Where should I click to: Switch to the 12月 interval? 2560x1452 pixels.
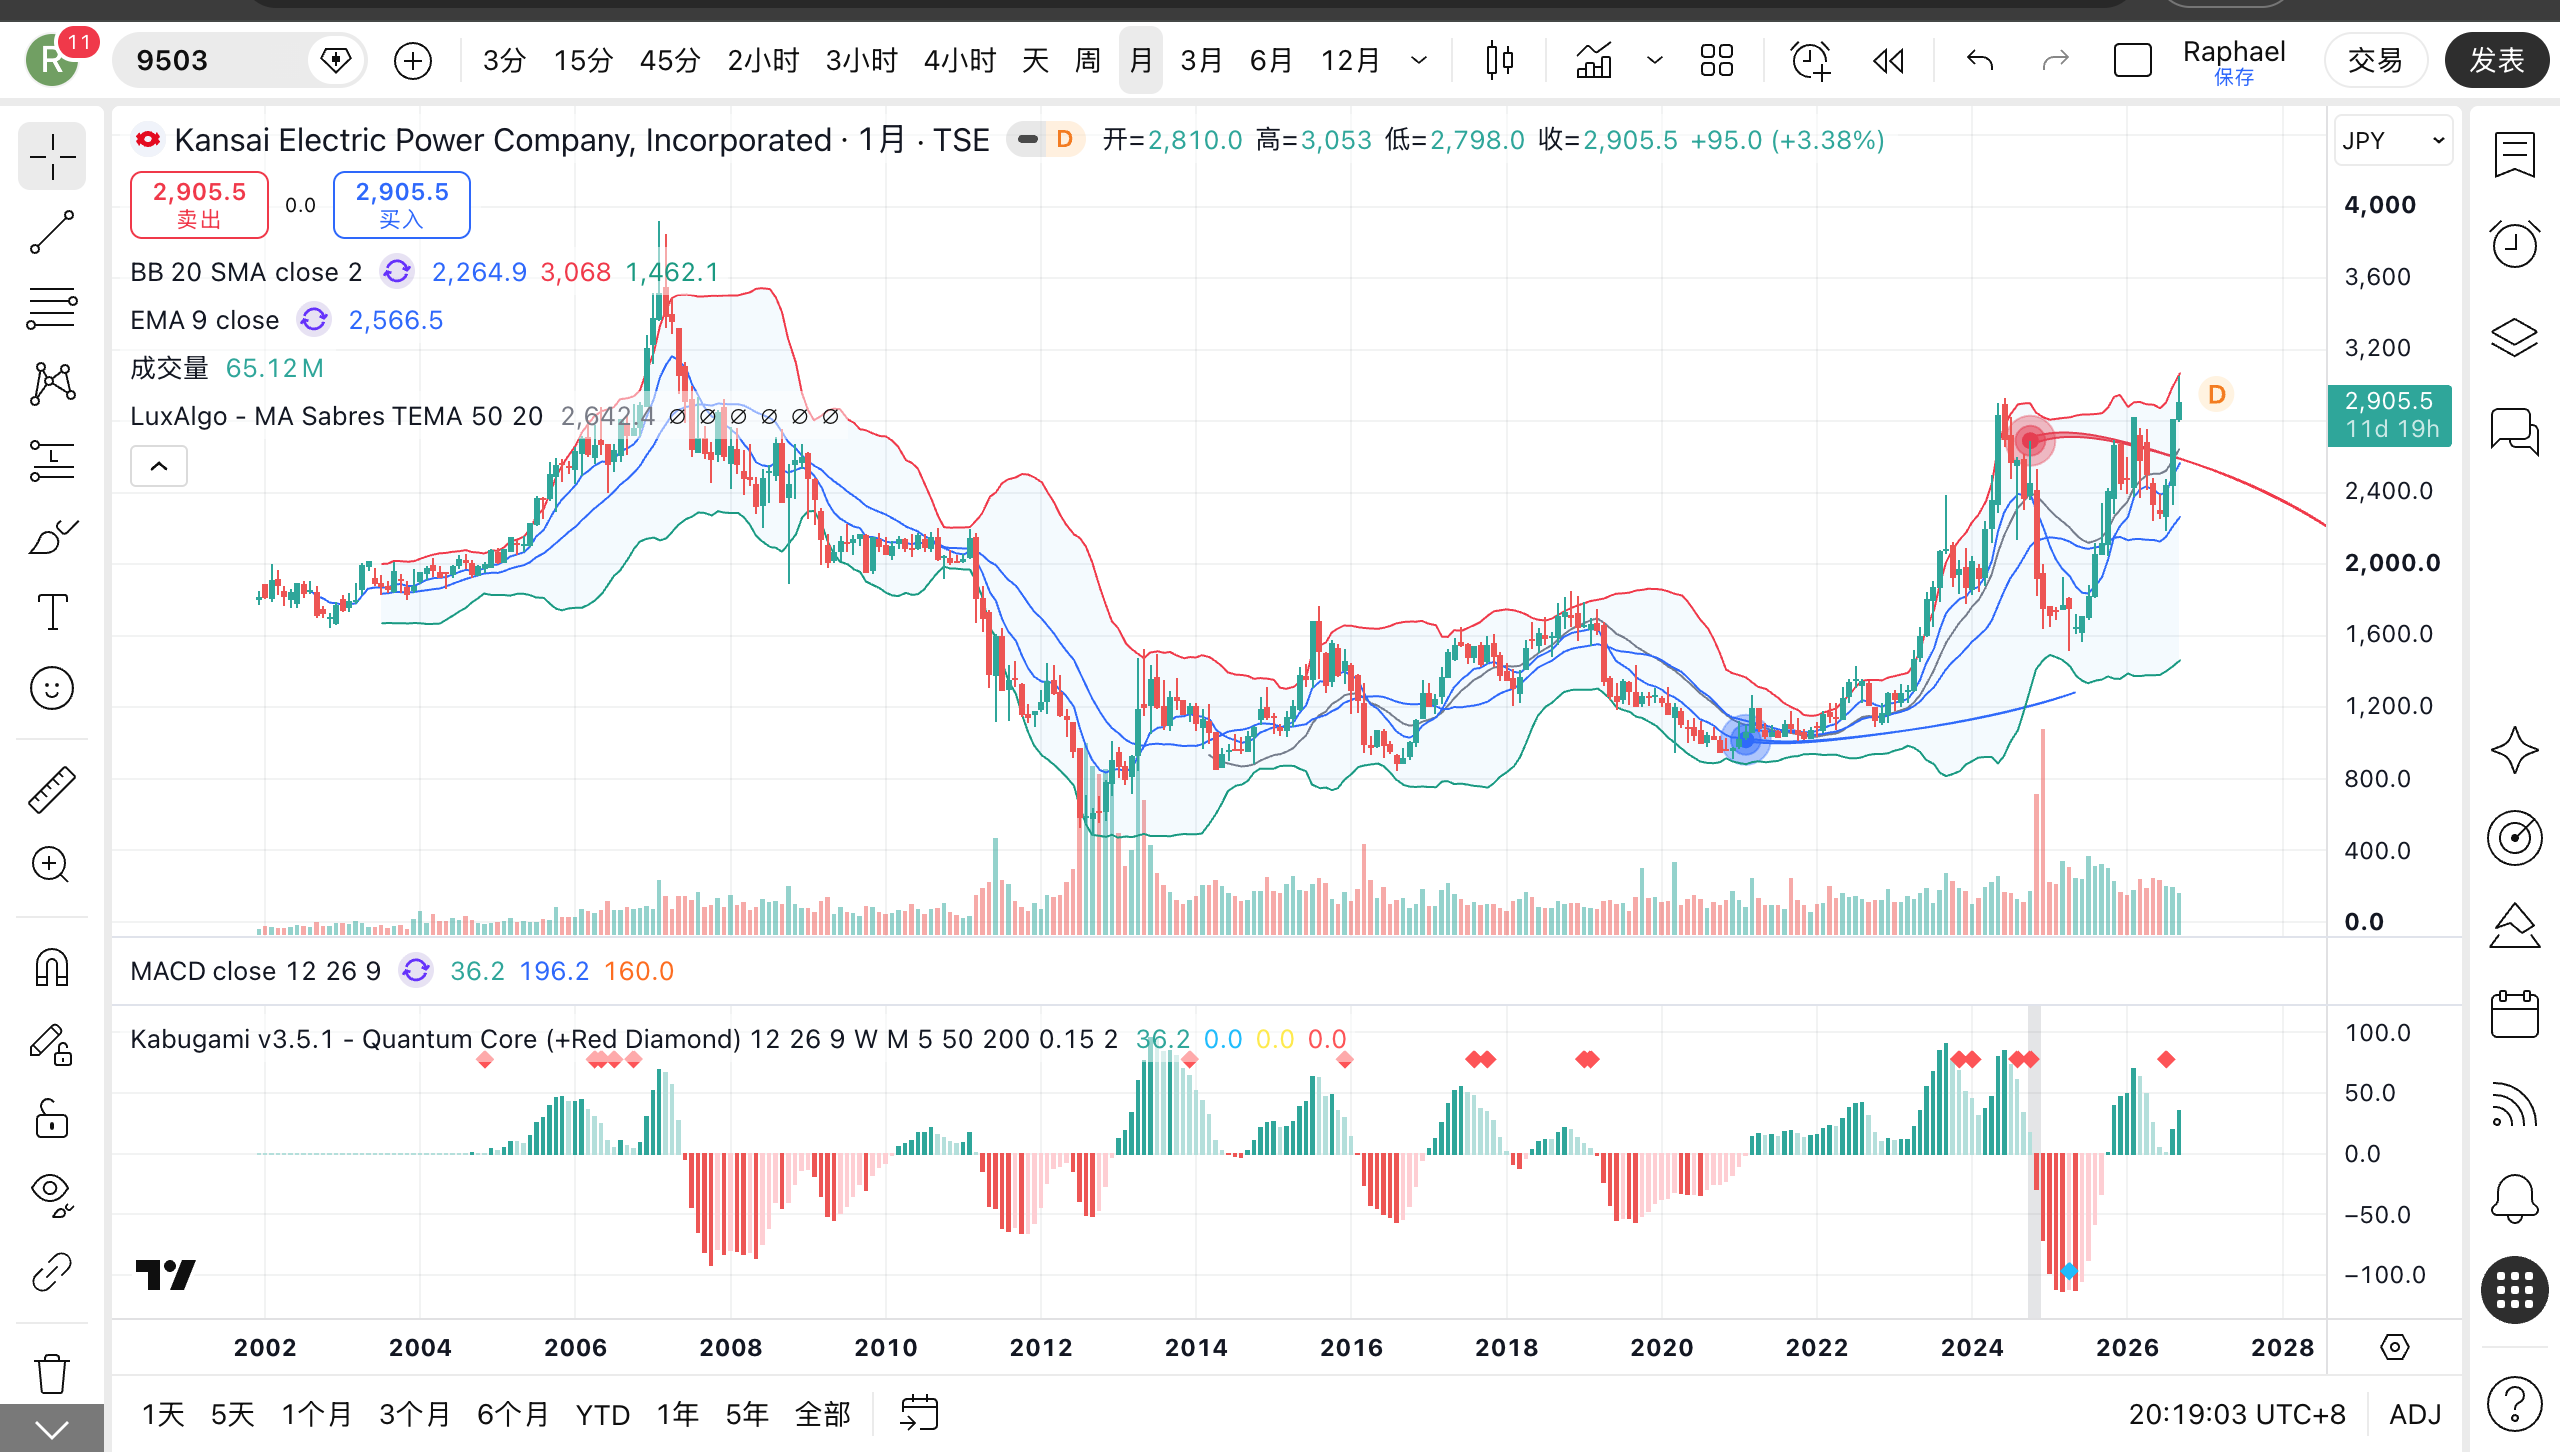coord(1350,61)
